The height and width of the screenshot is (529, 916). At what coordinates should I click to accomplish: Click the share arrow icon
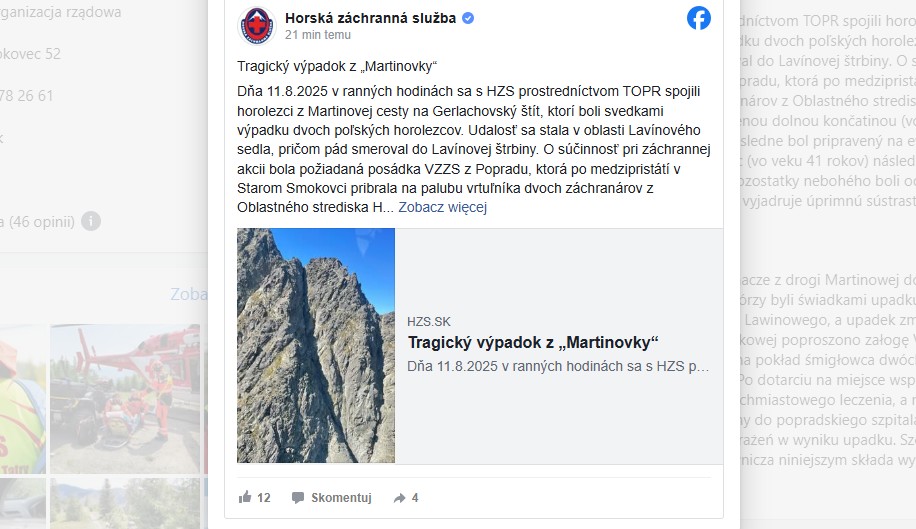[x=399, y=498]
